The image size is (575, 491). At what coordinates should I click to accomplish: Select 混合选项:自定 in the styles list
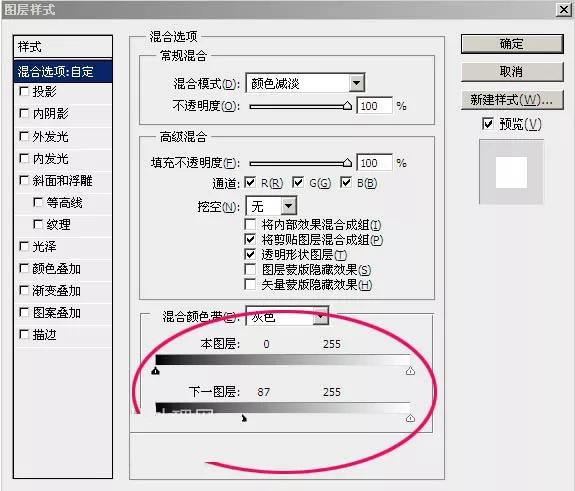(x=63, y=72)
